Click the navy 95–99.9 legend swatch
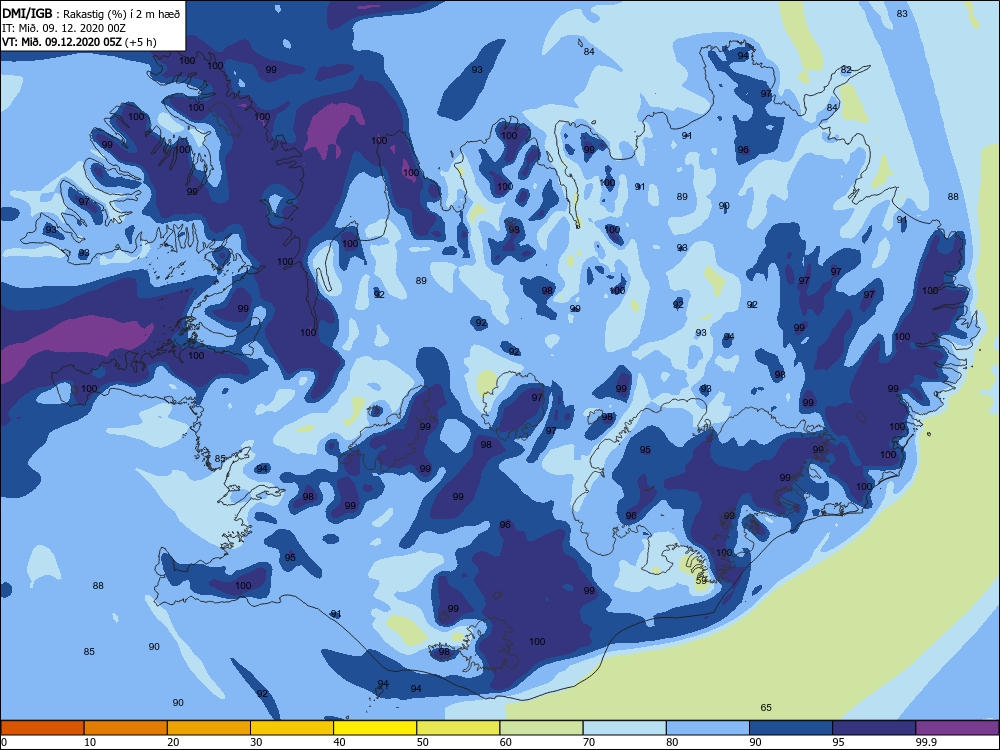Viewport: 1000px width, 750px height. pos(874,728)
